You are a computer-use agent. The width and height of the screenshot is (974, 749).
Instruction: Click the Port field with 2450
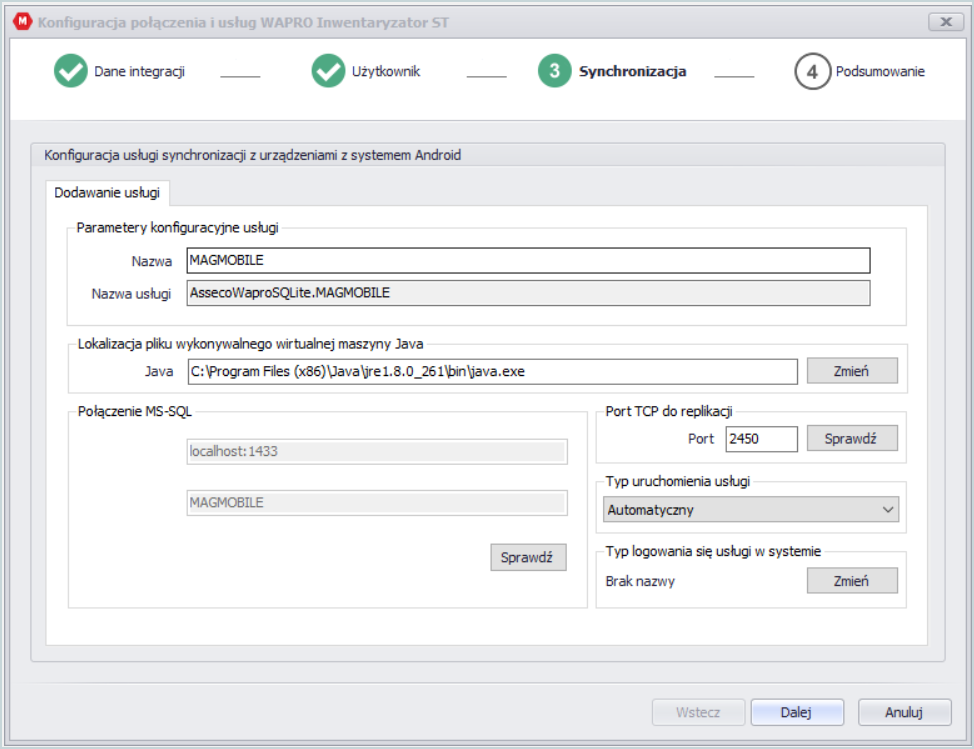point(762,439)
